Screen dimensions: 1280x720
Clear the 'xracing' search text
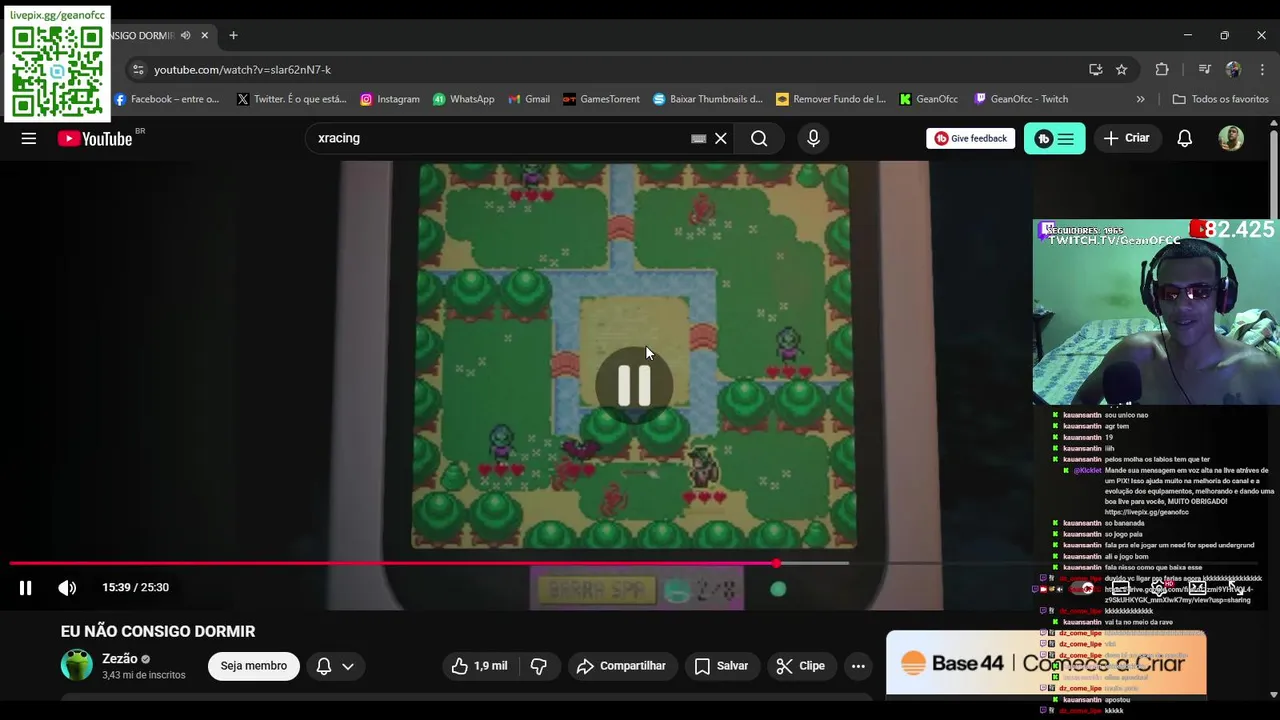720,139
